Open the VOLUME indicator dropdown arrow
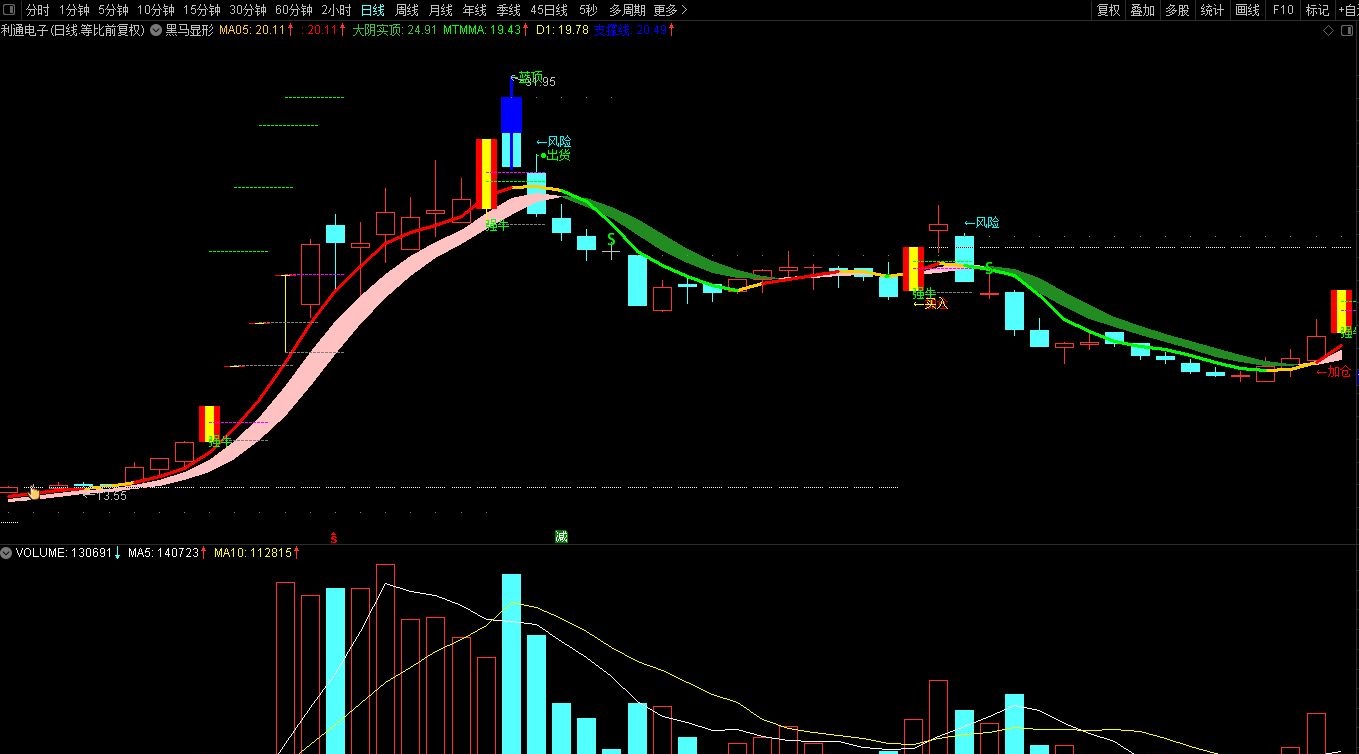The height and width of the screenshot is (754, 1359). pos(6,552)
